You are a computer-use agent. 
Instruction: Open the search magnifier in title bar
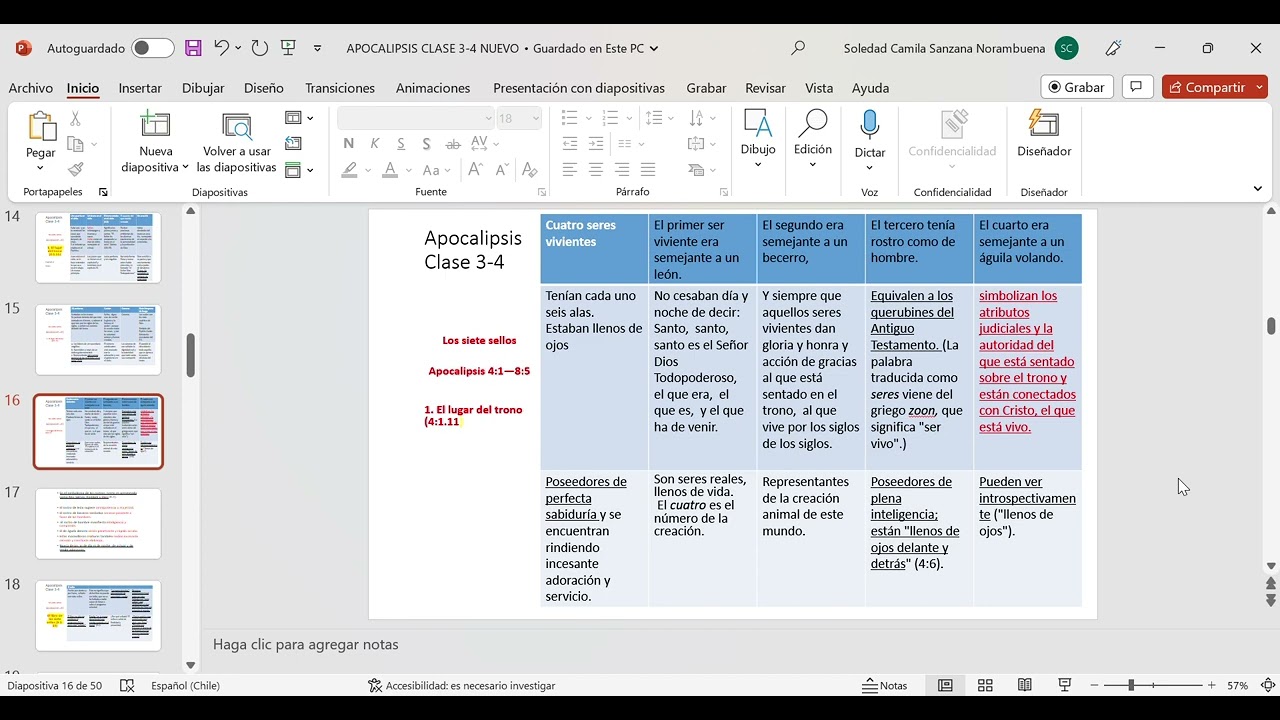pos(797,48)
